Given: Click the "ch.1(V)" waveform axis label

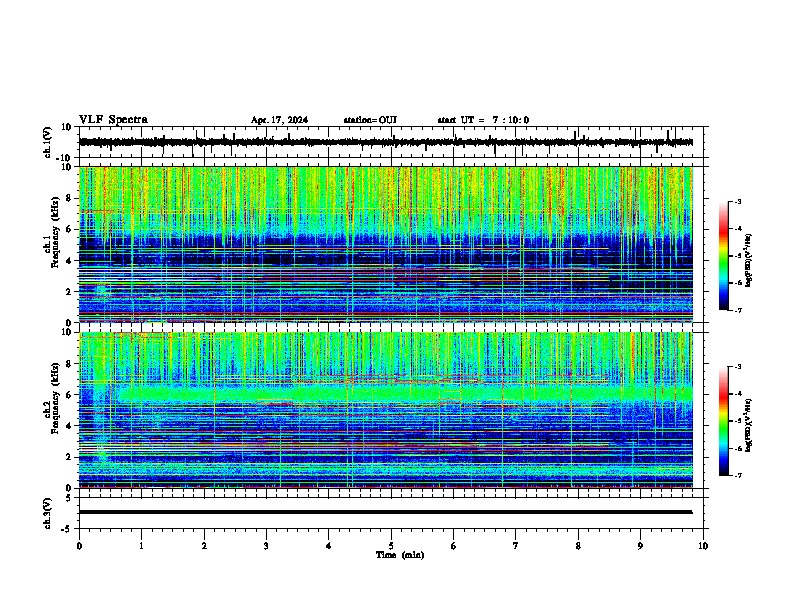Looking at the screenshot, I should pos(48,142).
